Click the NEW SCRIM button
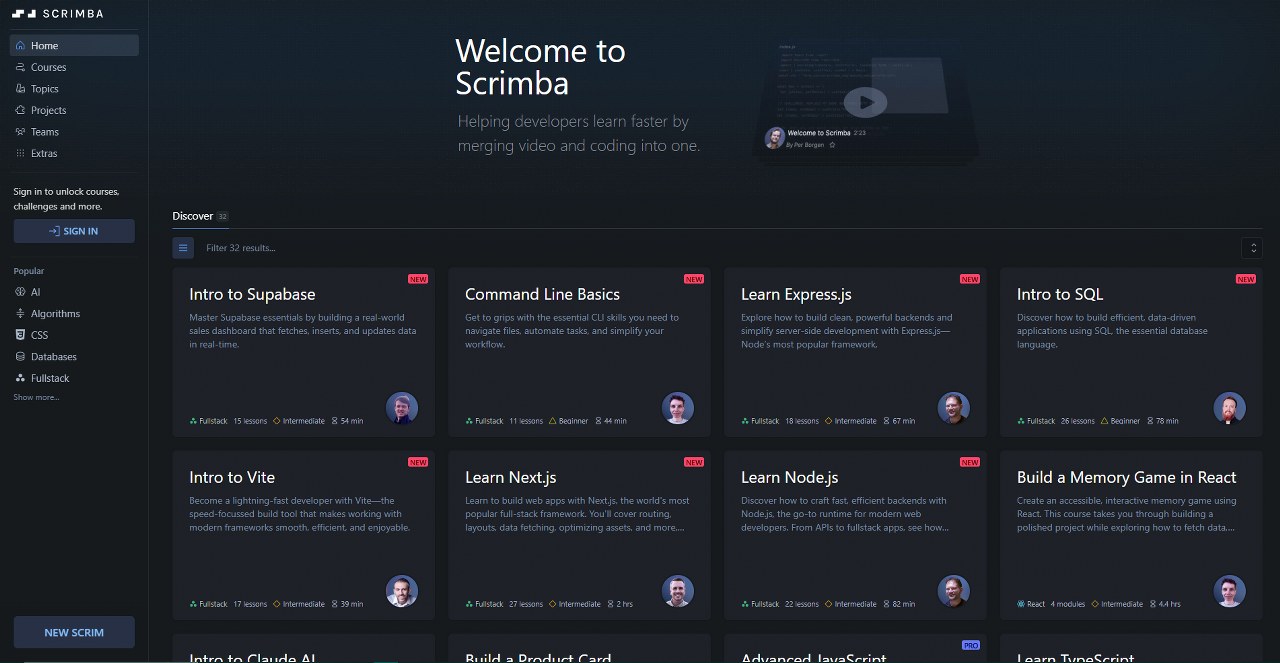The image size is (1280, 663). [x=74, y=632]
